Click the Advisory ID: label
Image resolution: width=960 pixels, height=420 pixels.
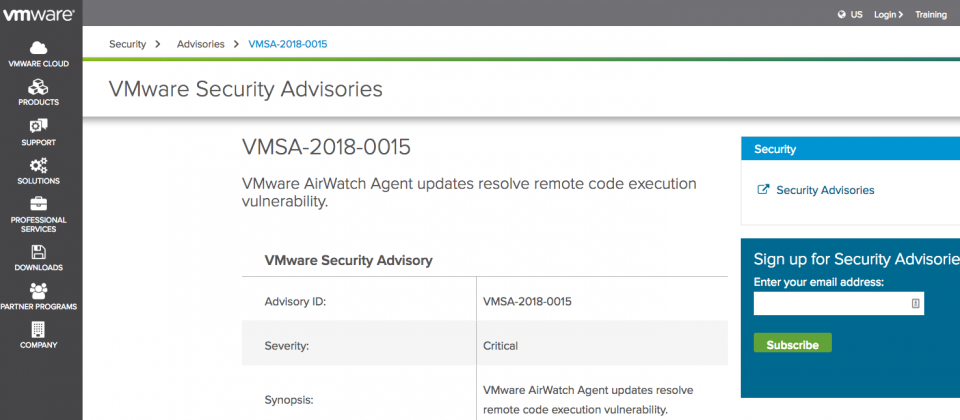click(295, 302)
